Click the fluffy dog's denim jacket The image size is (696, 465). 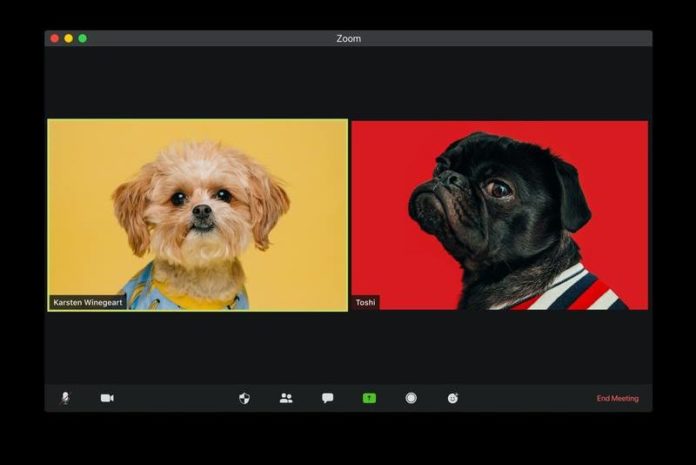click(x=140, y=288)
